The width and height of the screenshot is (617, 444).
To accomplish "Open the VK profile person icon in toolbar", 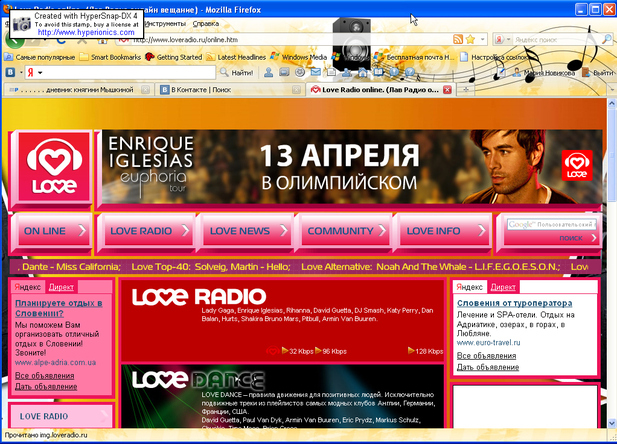I will click(269, 72).
